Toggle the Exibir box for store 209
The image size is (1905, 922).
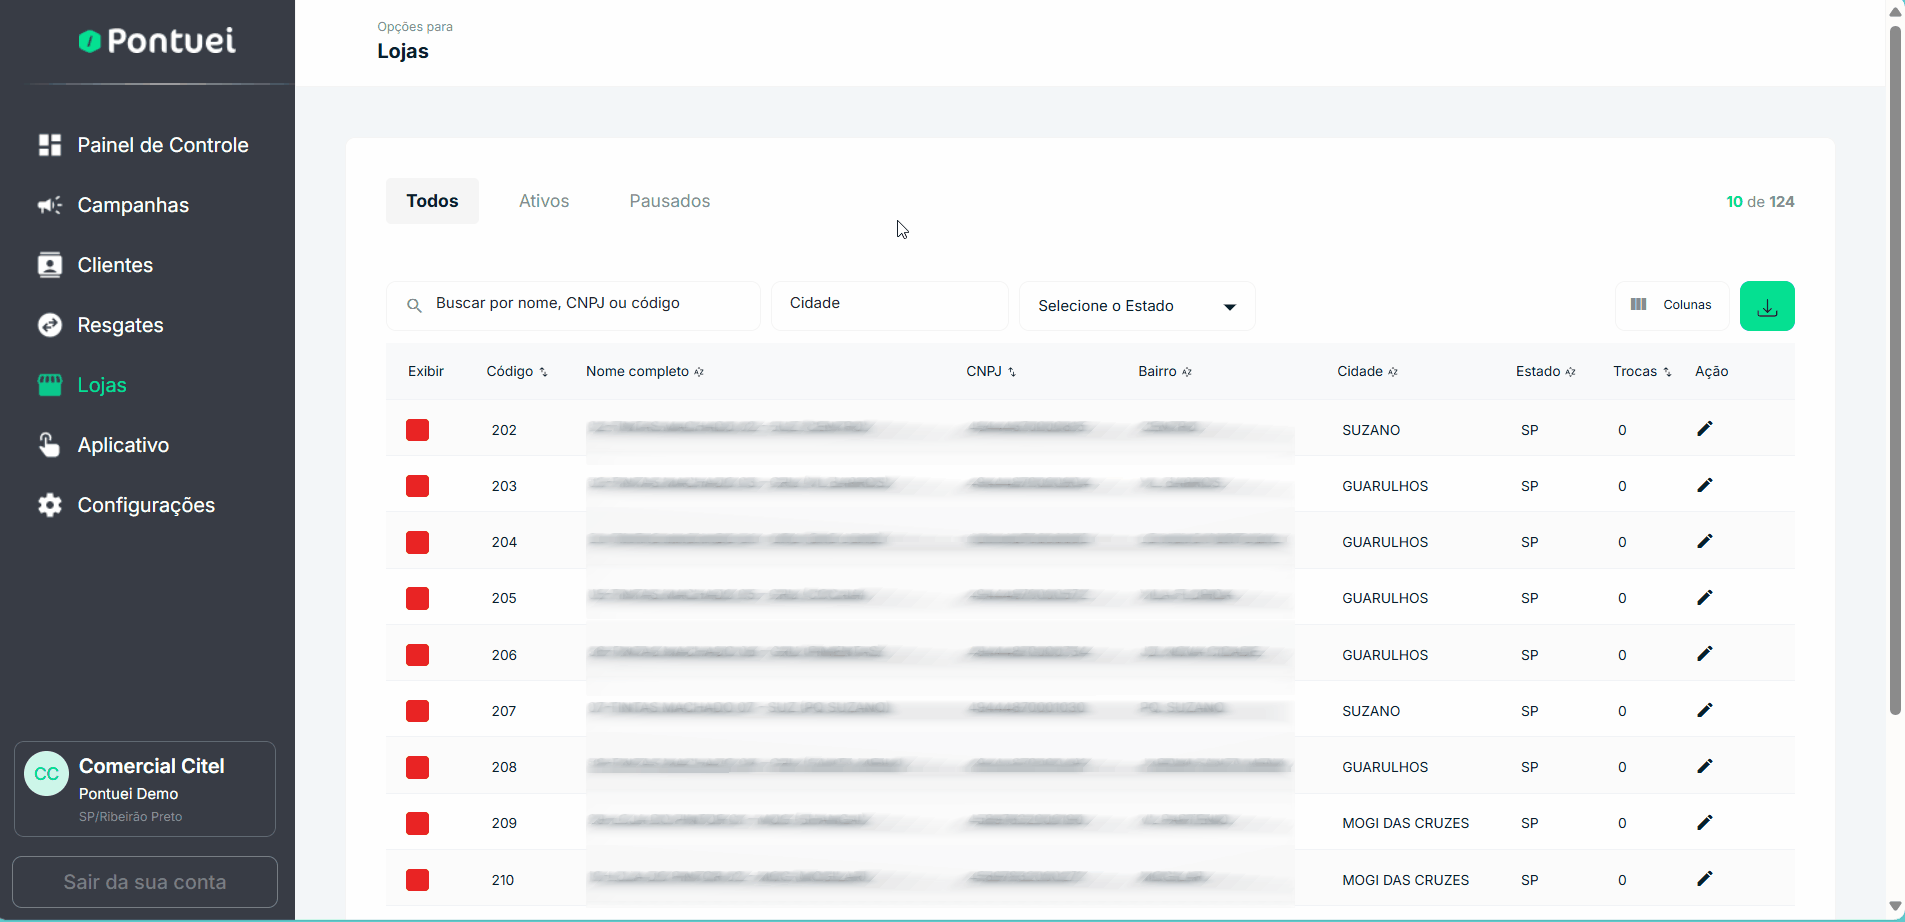pos(417,823)
